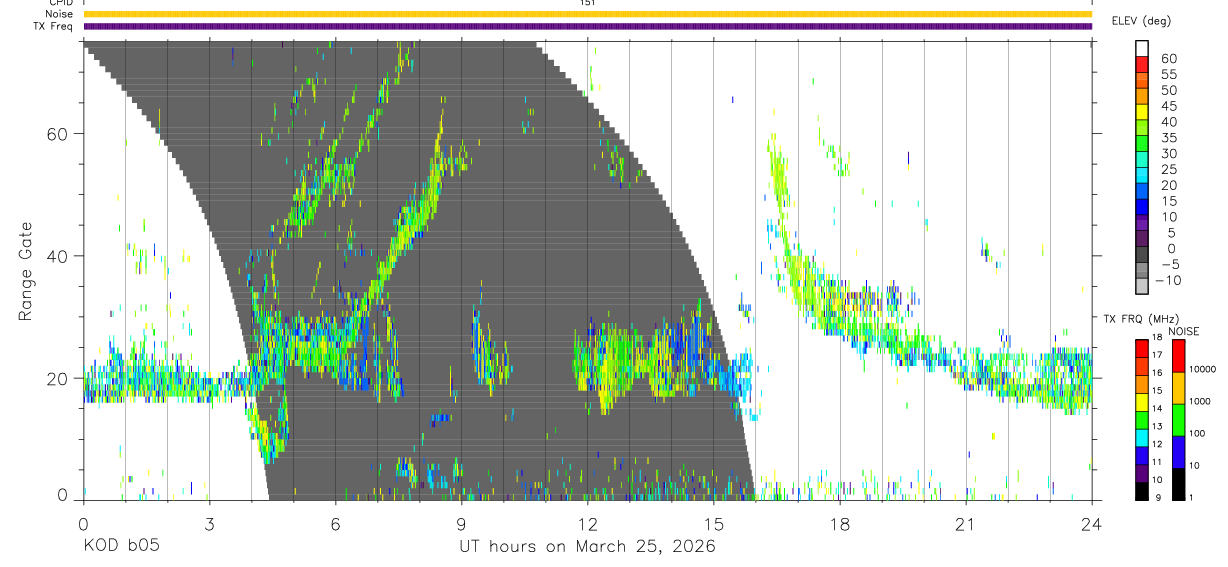Select red TX FRQ segment between 17 and 18
Image resolution: width=1228 pixels, height=567 pixels.
tap(1141, 348)
